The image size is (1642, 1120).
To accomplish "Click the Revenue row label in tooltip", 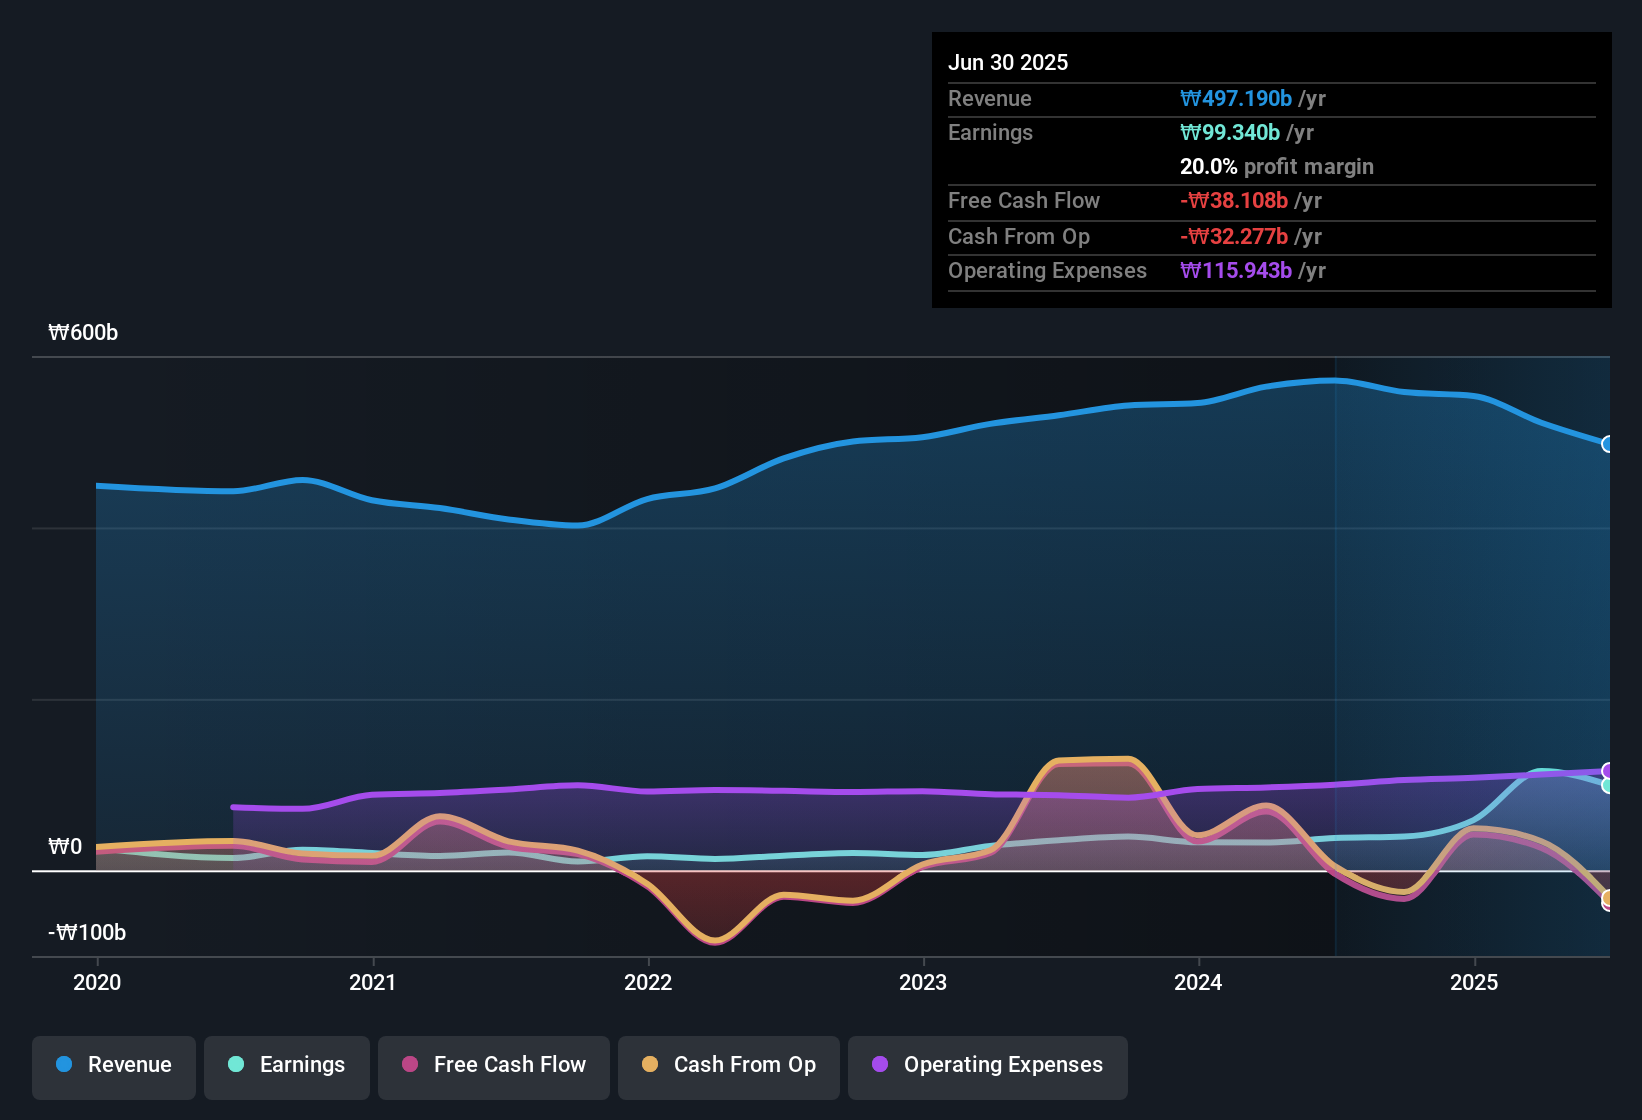I will coord(990,98).
